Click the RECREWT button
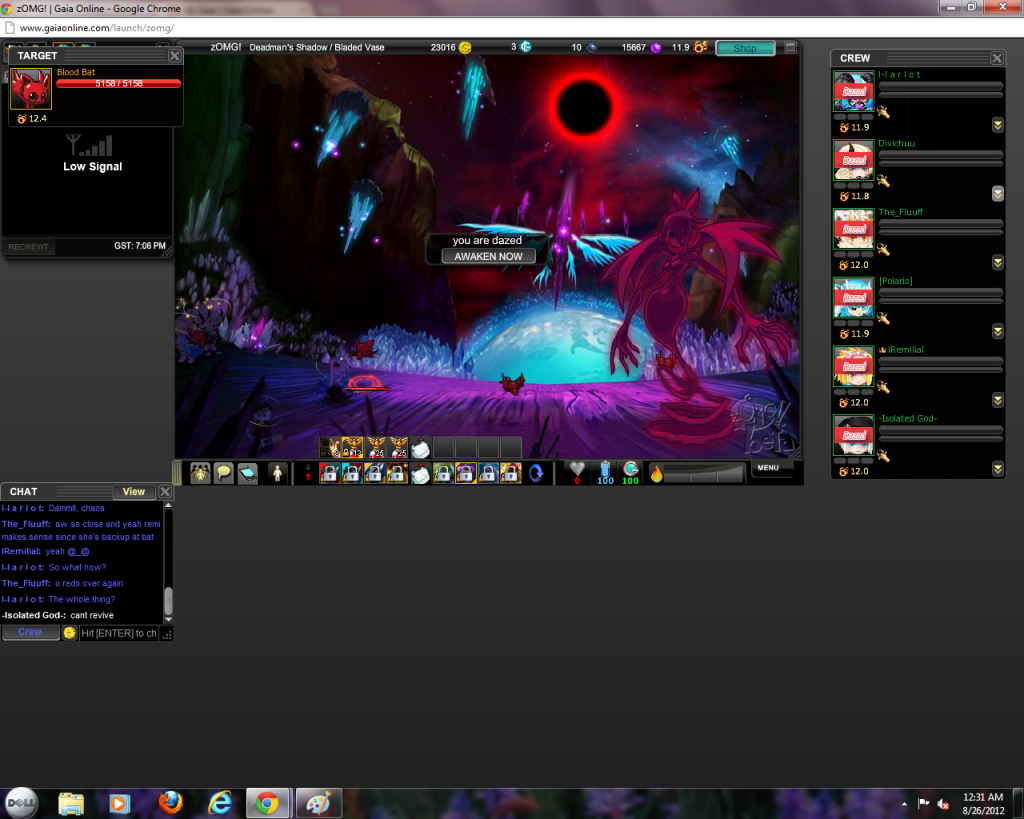 click(x=29, y=246)
